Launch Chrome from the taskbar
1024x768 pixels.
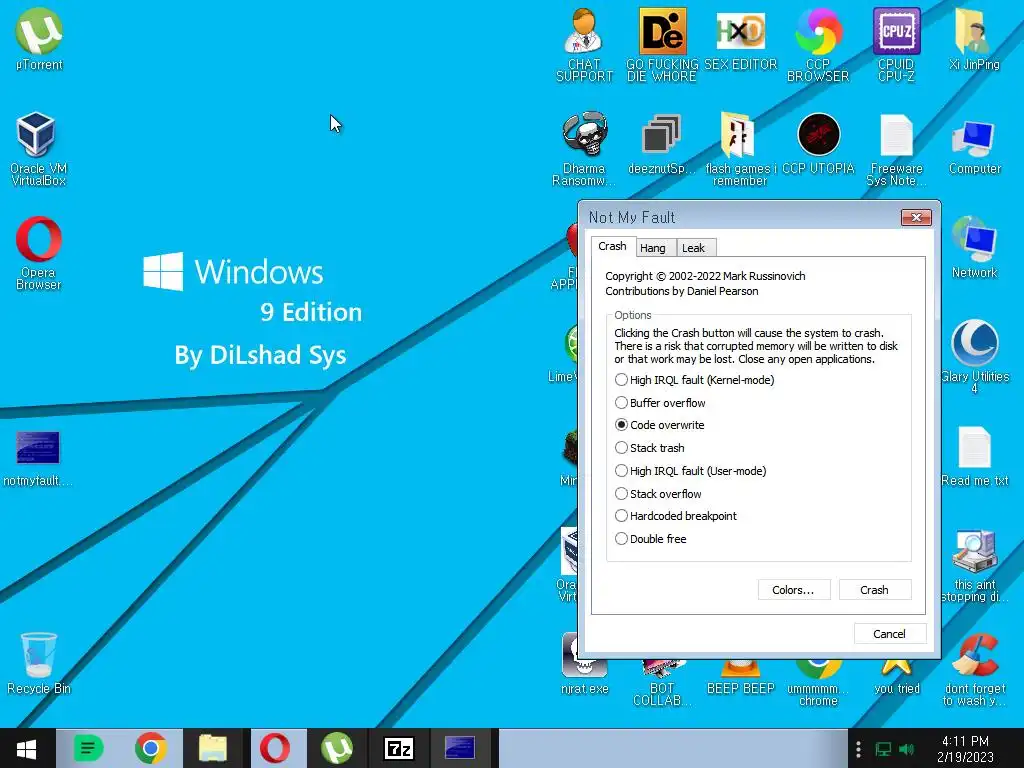151,748
